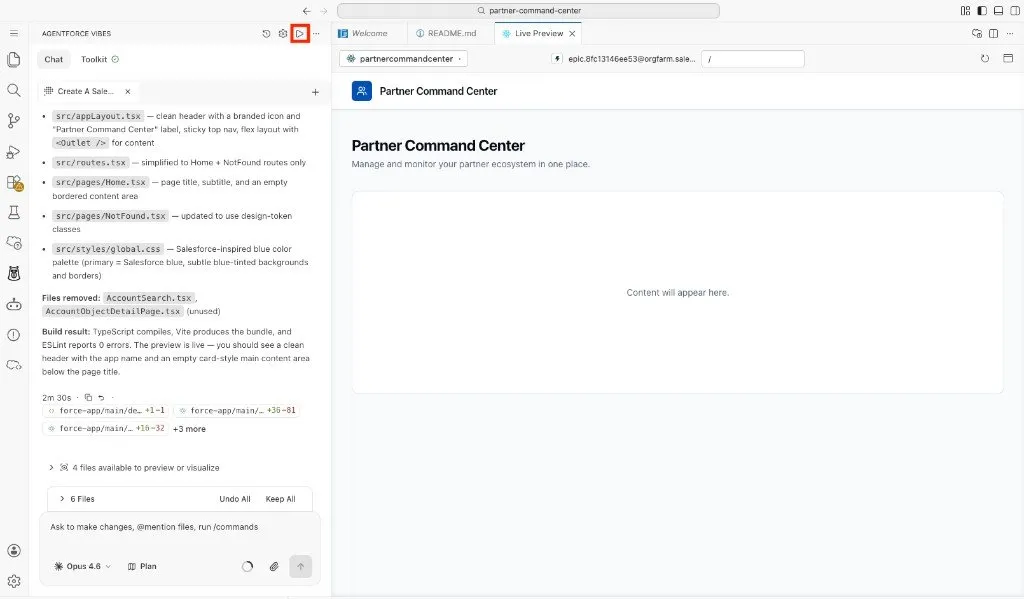The height and width of the screenshot is (599, 1024).
Task: Open the Testing flask view
Action: (14, 212)
